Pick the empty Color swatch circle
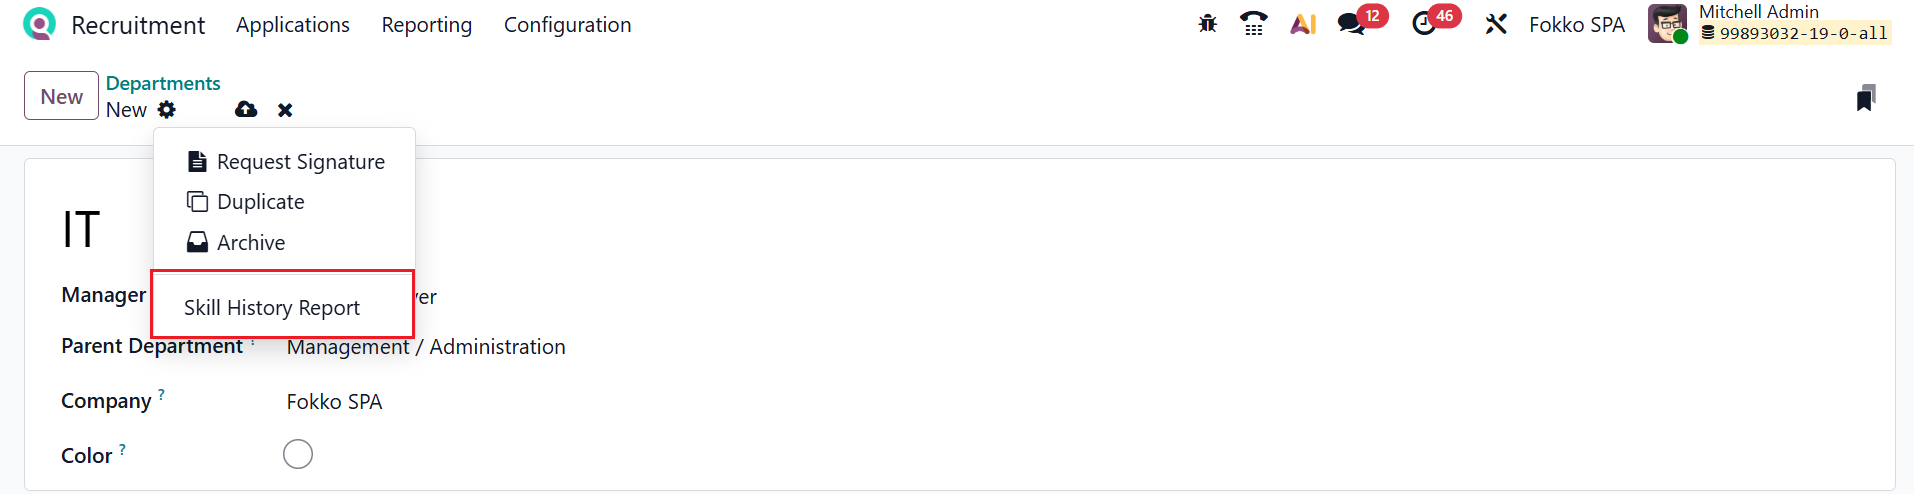 (x=298, y=454)
